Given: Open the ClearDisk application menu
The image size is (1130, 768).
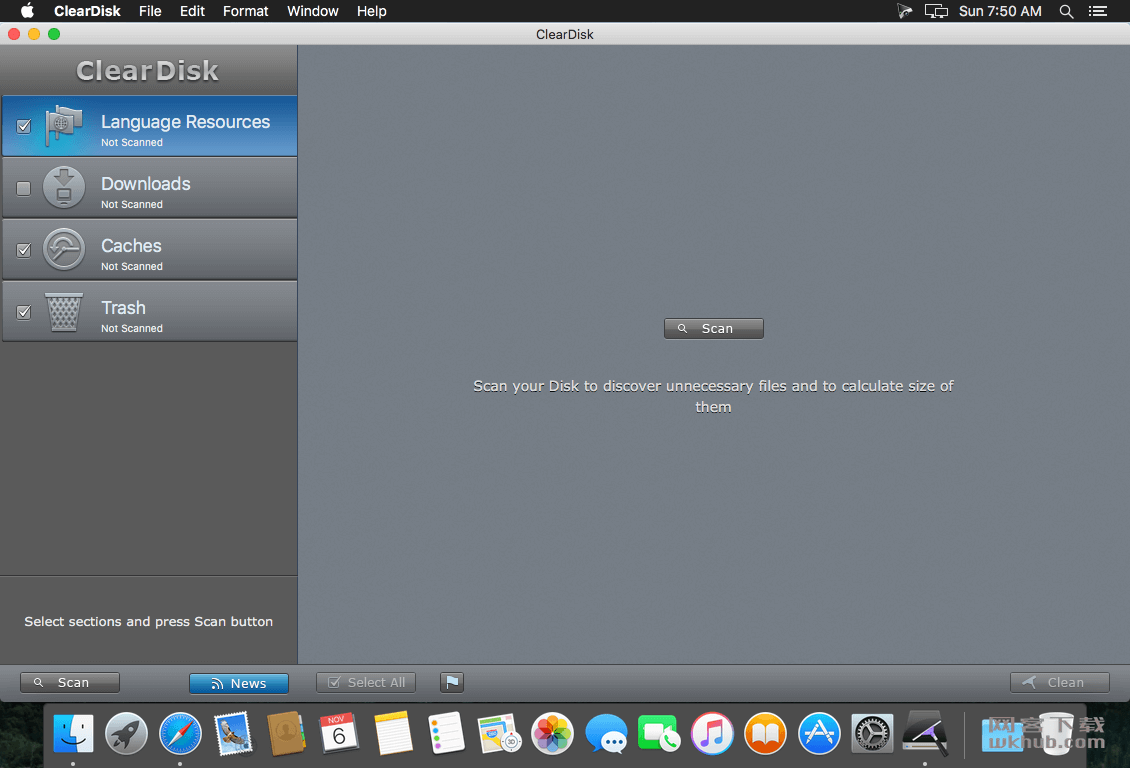Looking at the screenshot, I should pos(87,12).
